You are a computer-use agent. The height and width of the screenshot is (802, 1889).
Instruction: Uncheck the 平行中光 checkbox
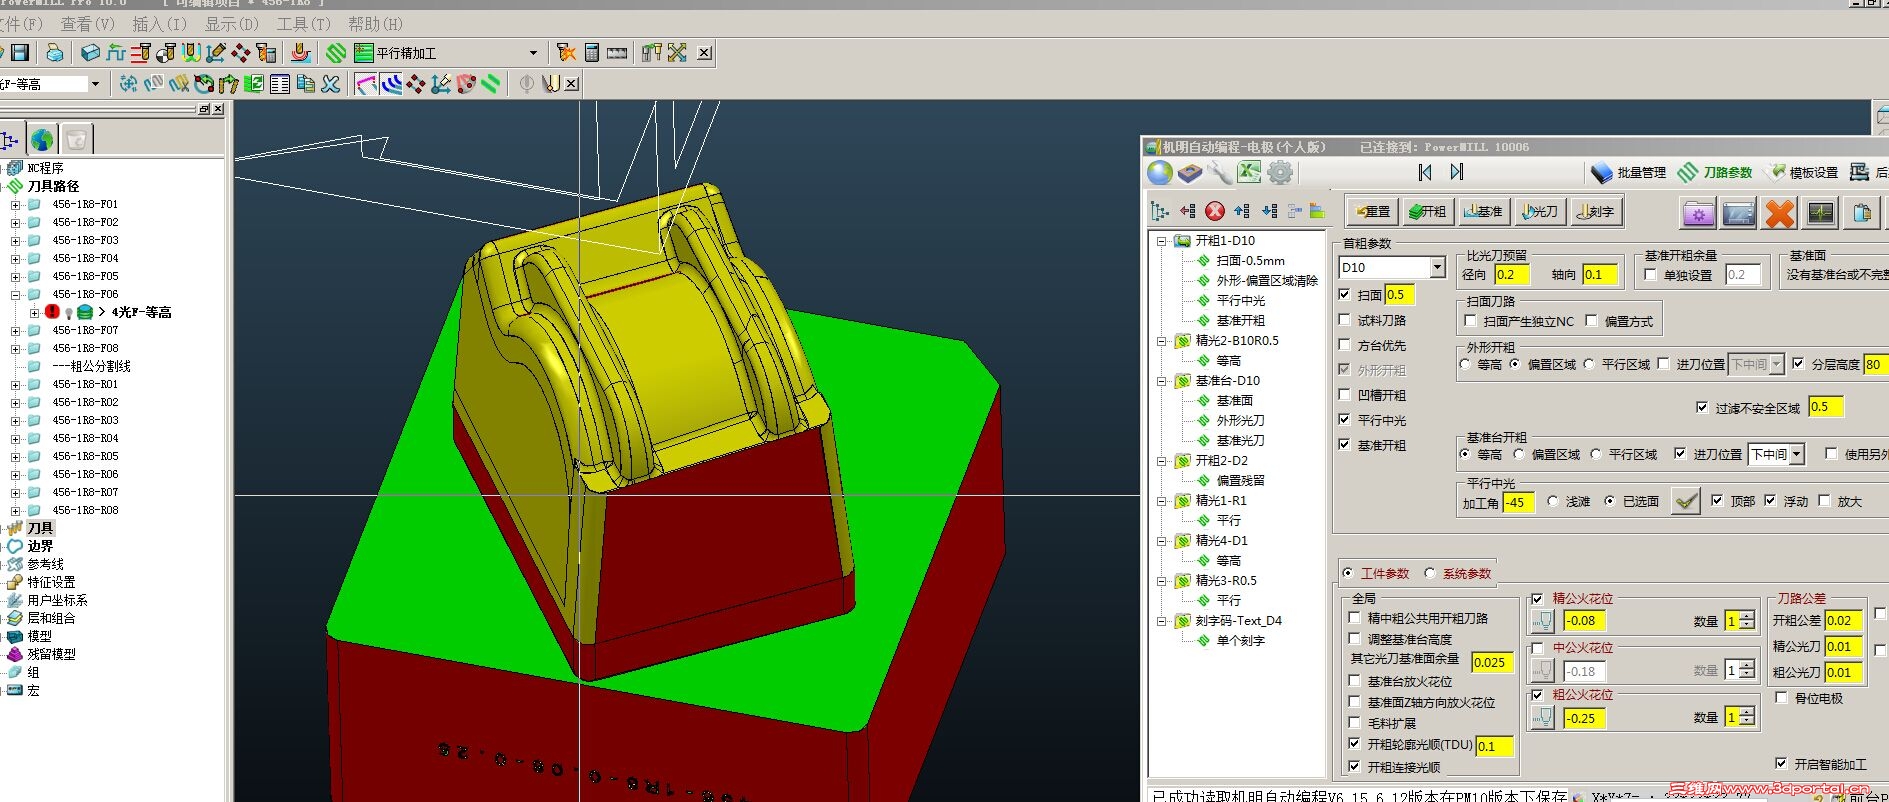[x=1345, y=420]
